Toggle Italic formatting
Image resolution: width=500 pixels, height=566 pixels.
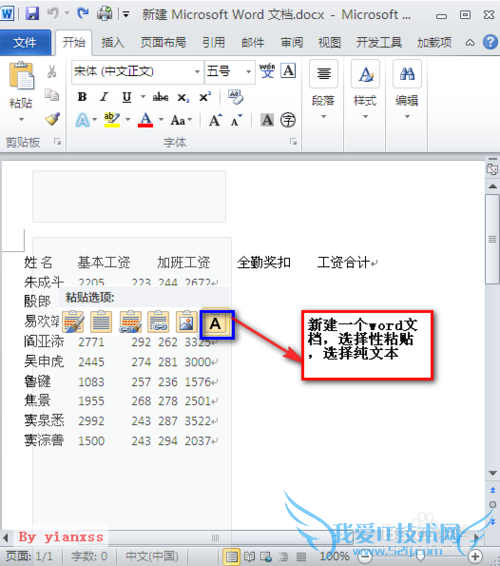(x=104, y=97)
